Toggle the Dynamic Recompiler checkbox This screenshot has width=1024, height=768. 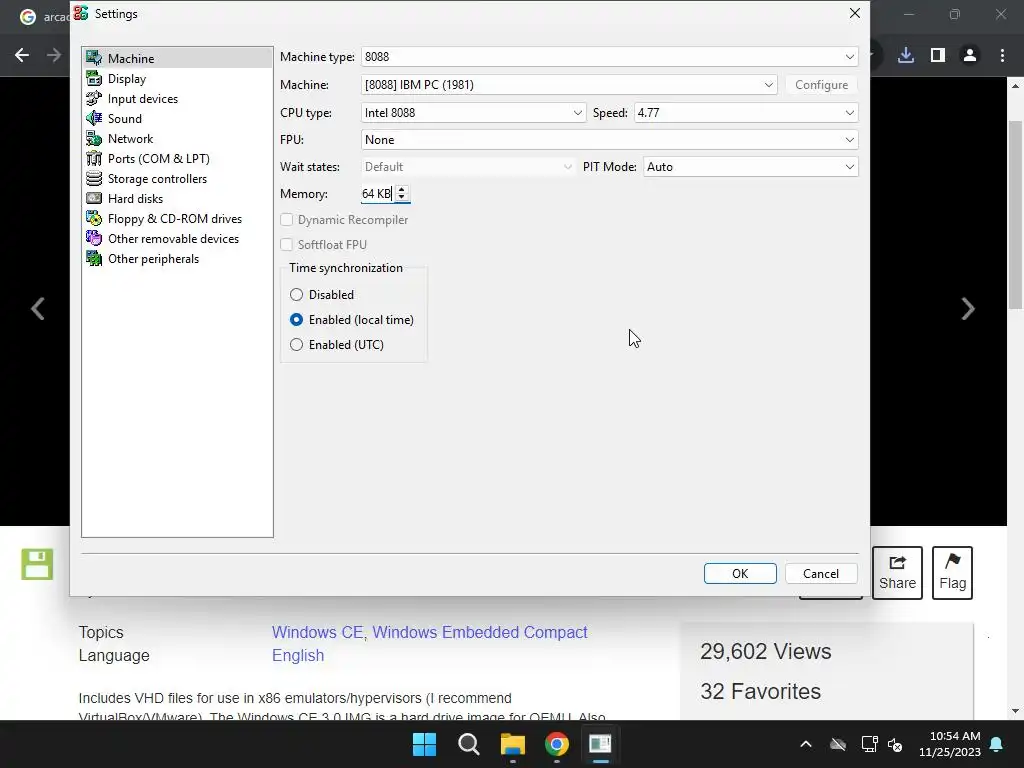287,219
